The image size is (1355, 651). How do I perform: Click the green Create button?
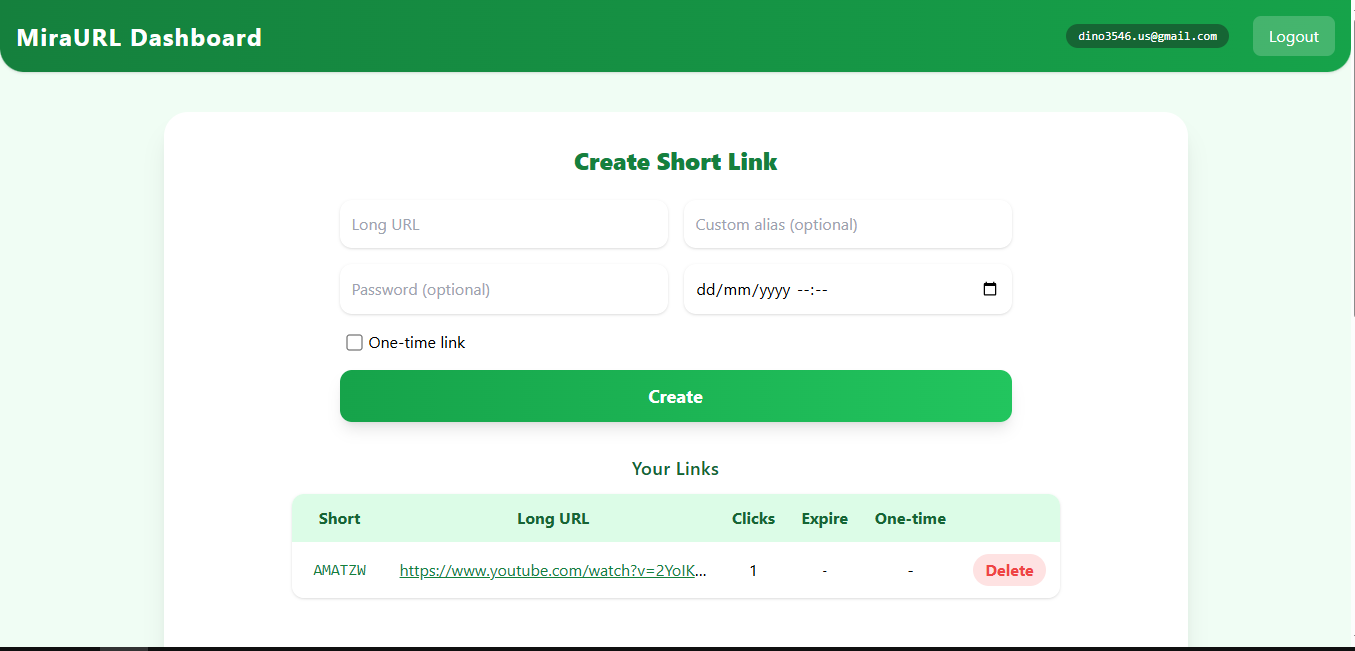[676, 396]
